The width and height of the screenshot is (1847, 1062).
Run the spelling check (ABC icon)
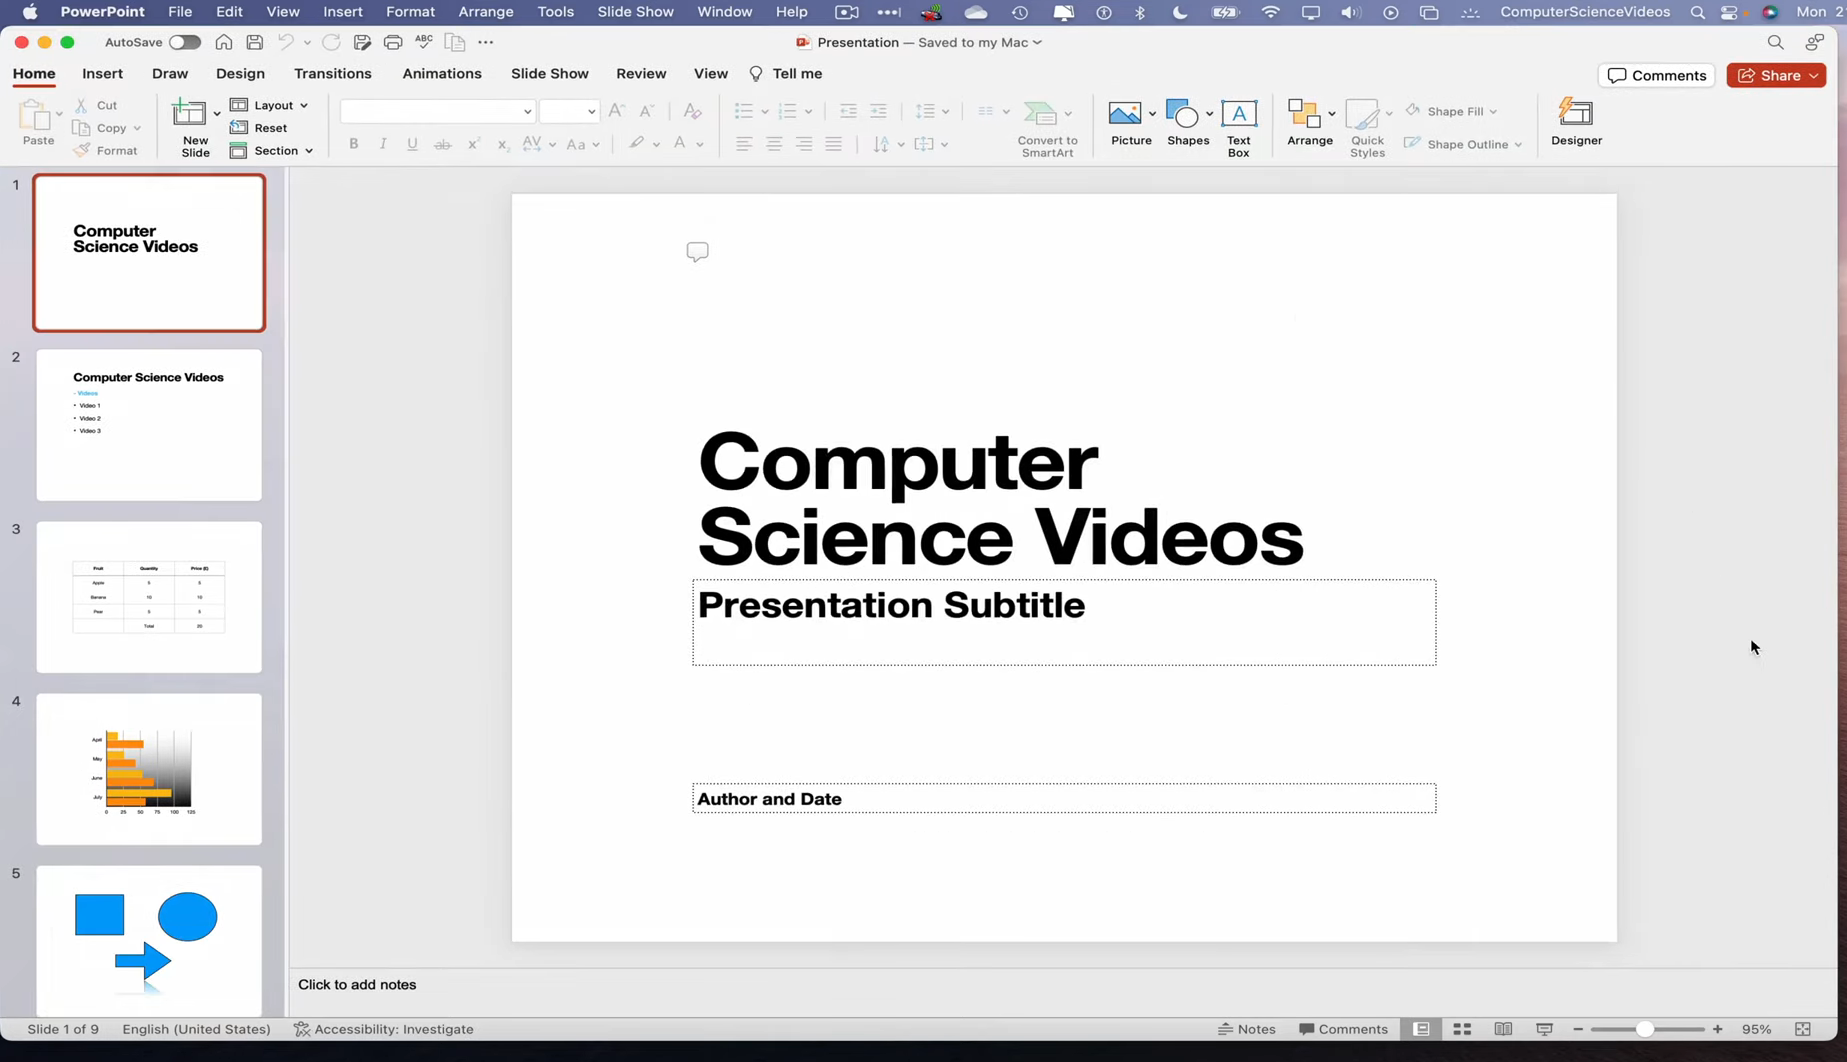(424, 42)
